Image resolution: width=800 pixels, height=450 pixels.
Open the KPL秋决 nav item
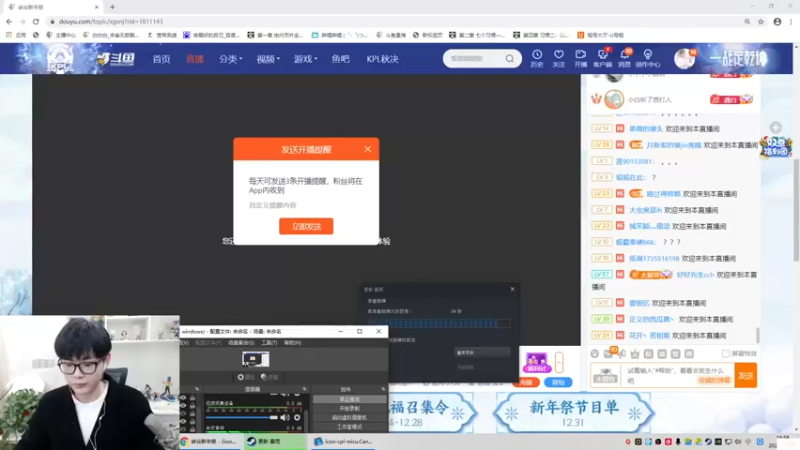tap(382, 59)
